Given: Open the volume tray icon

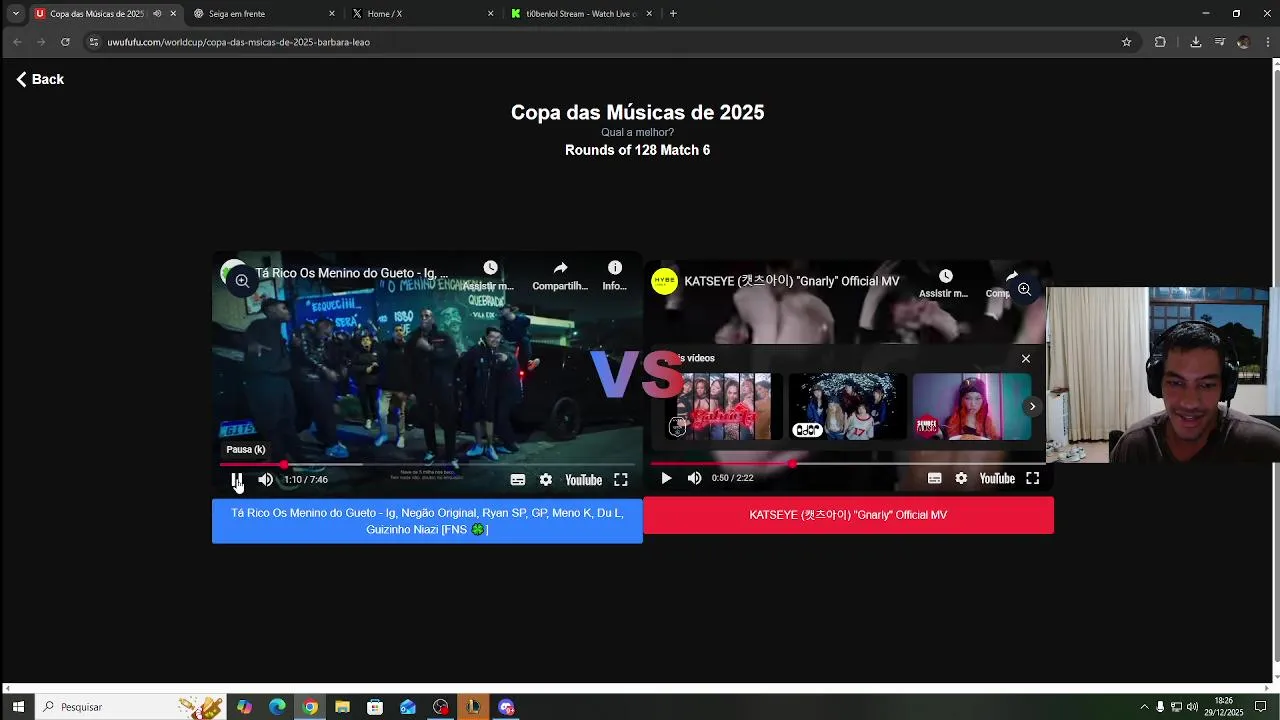Looking at the screenshot, I should coord(1192,707).
